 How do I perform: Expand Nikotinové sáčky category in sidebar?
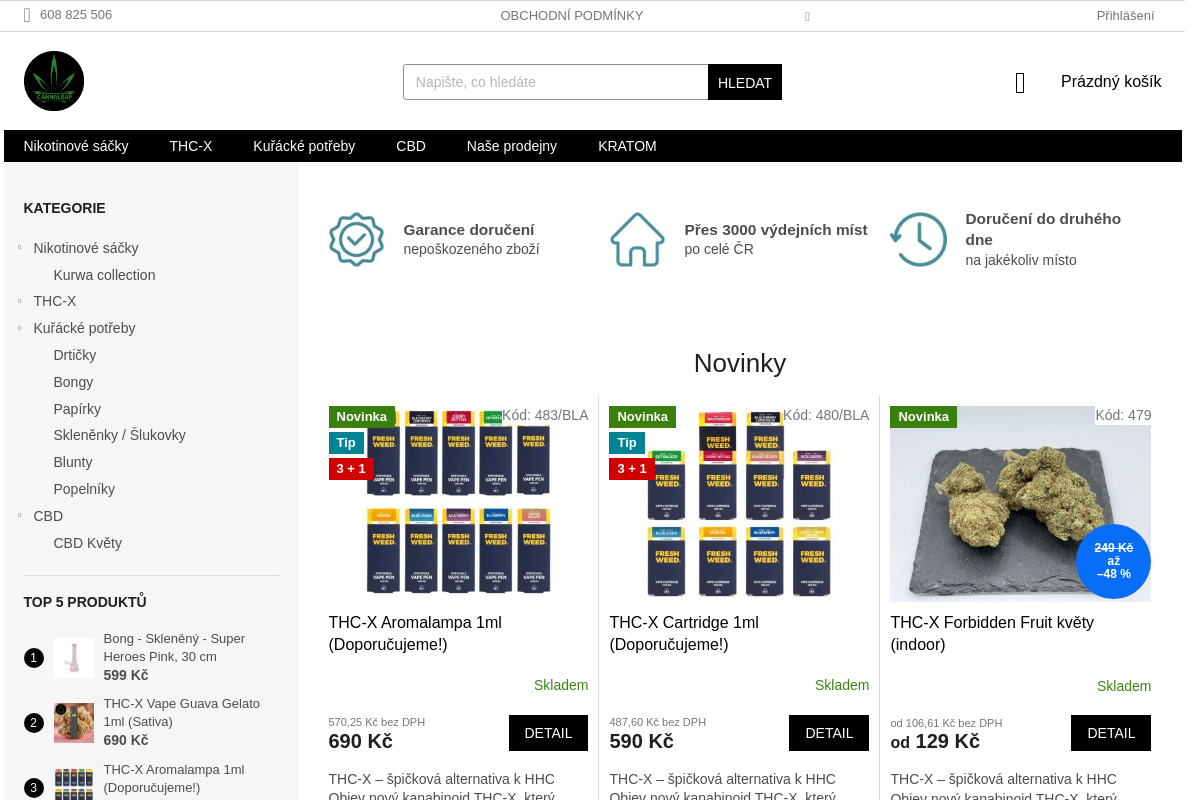[19, 246]
